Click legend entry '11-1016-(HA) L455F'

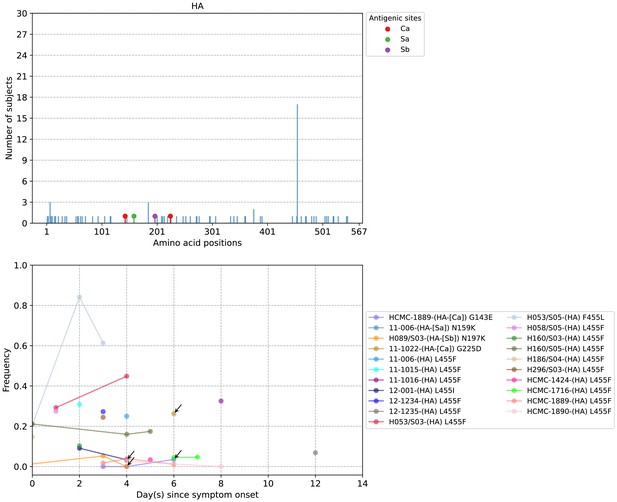tap(415, 380)
